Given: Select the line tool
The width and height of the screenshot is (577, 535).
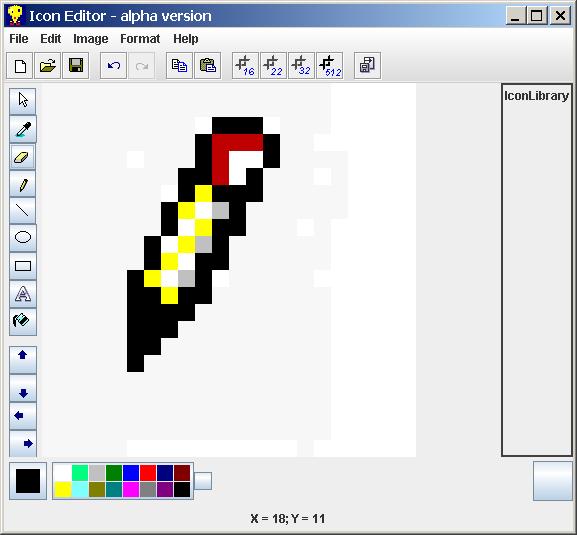Looking at the screenshot, I should pyautogui.click(x=23, y=211).
